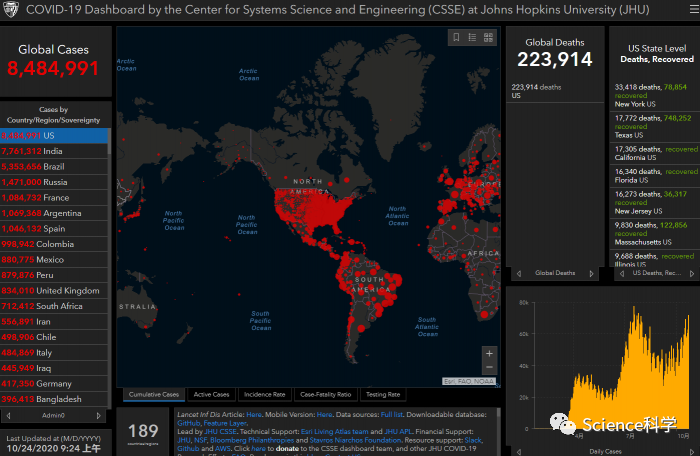Select New York US deaths entry
This screenshot has width=700, height=456.
(x=654, y=96)
